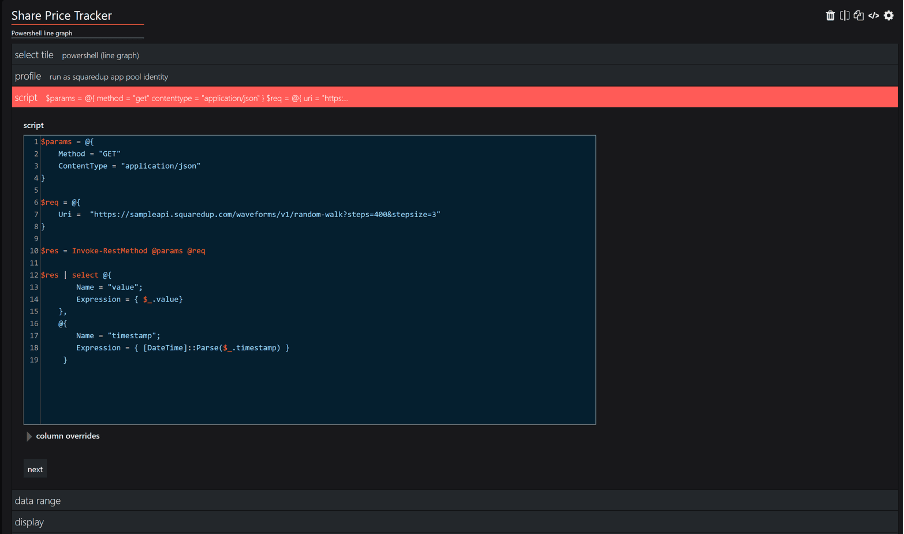Click the copy tile icon

[859, 16]
